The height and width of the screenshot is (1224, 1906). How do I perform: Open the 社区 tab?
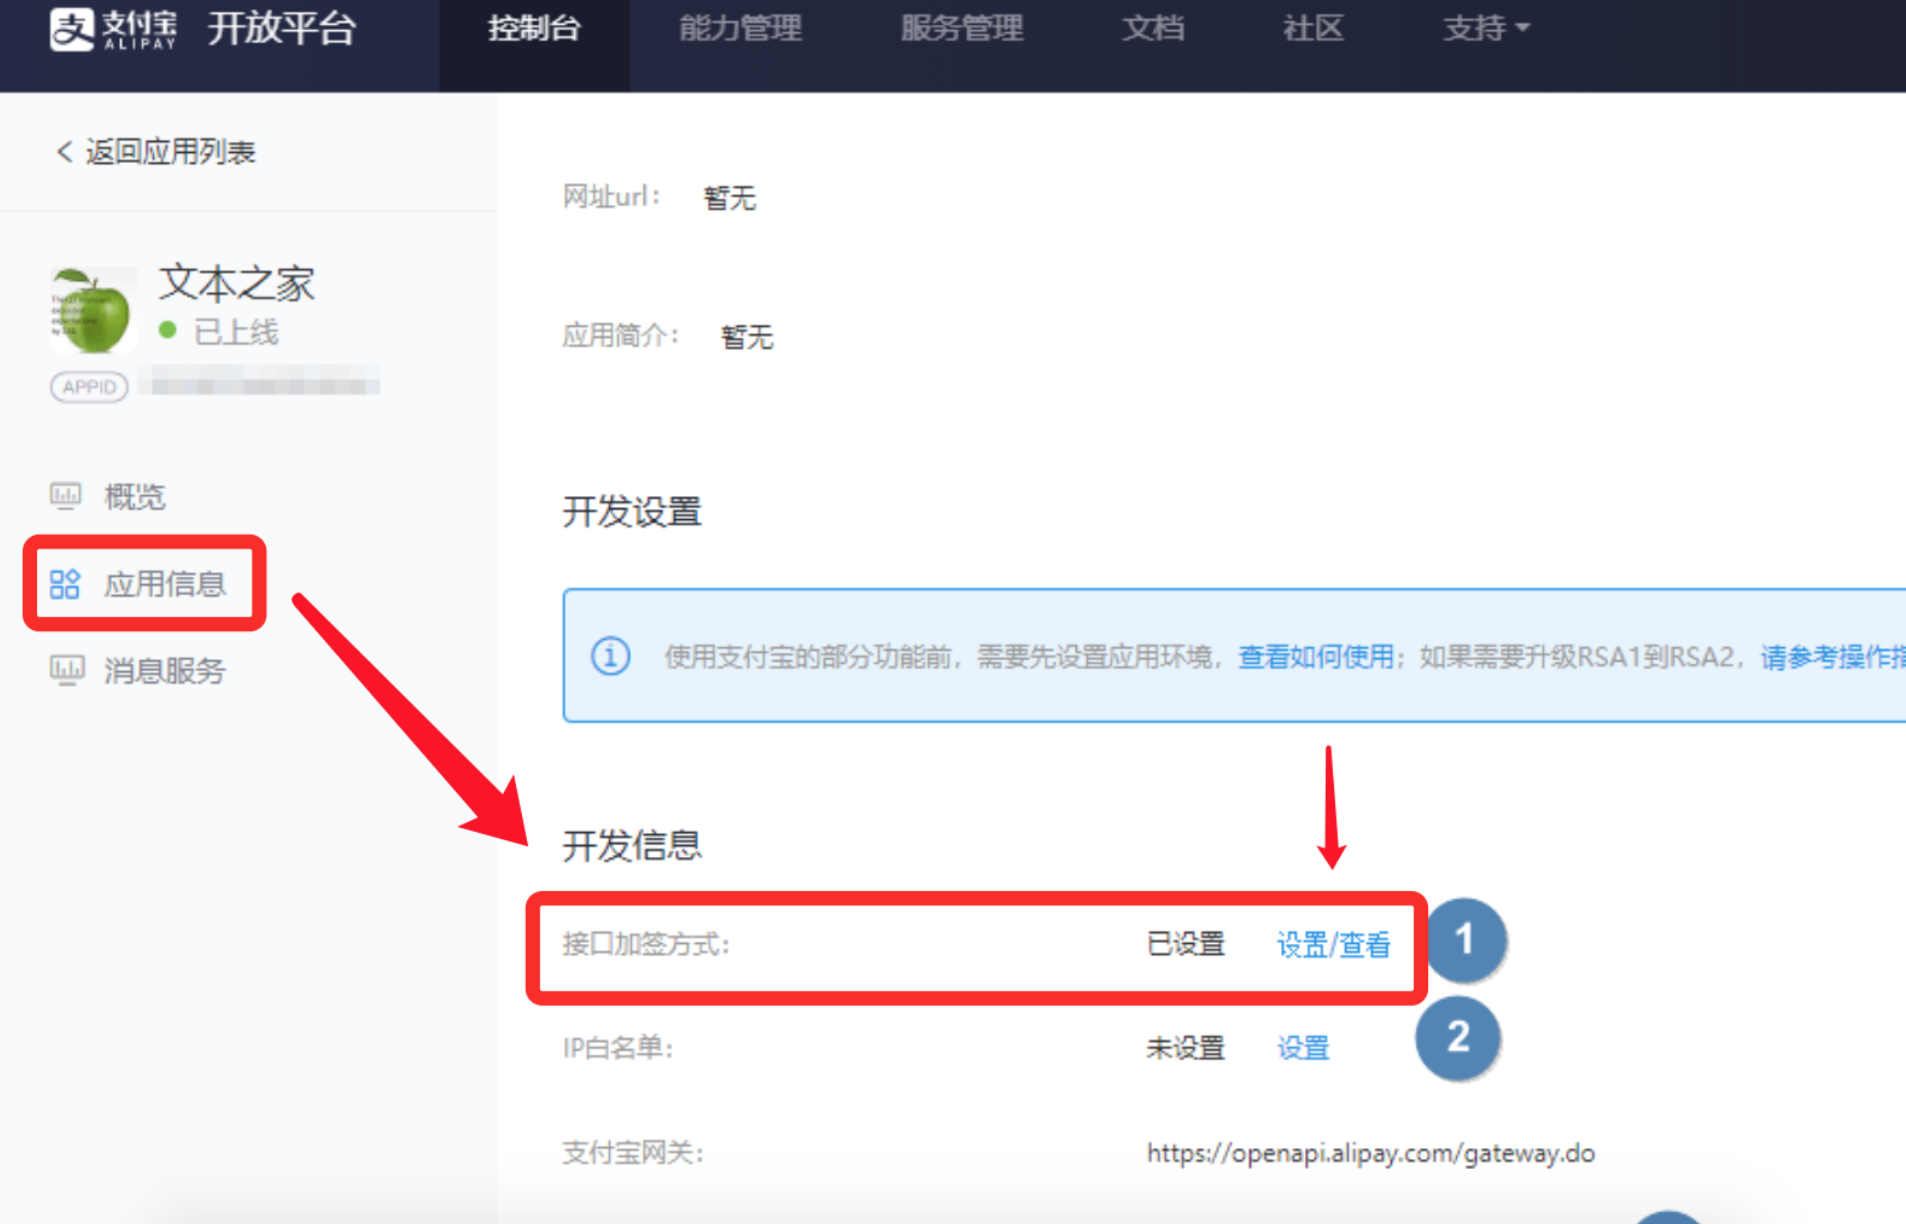tap(1312, 28)
